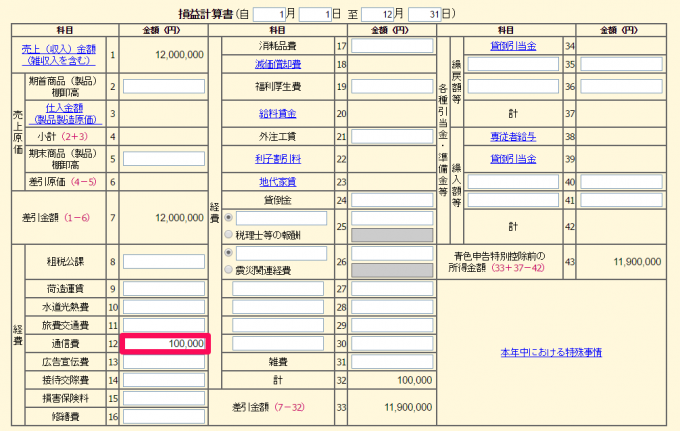Click the 荷造運賃 amount field
This screenshot has height=431, width=680.
pos(164,288)
